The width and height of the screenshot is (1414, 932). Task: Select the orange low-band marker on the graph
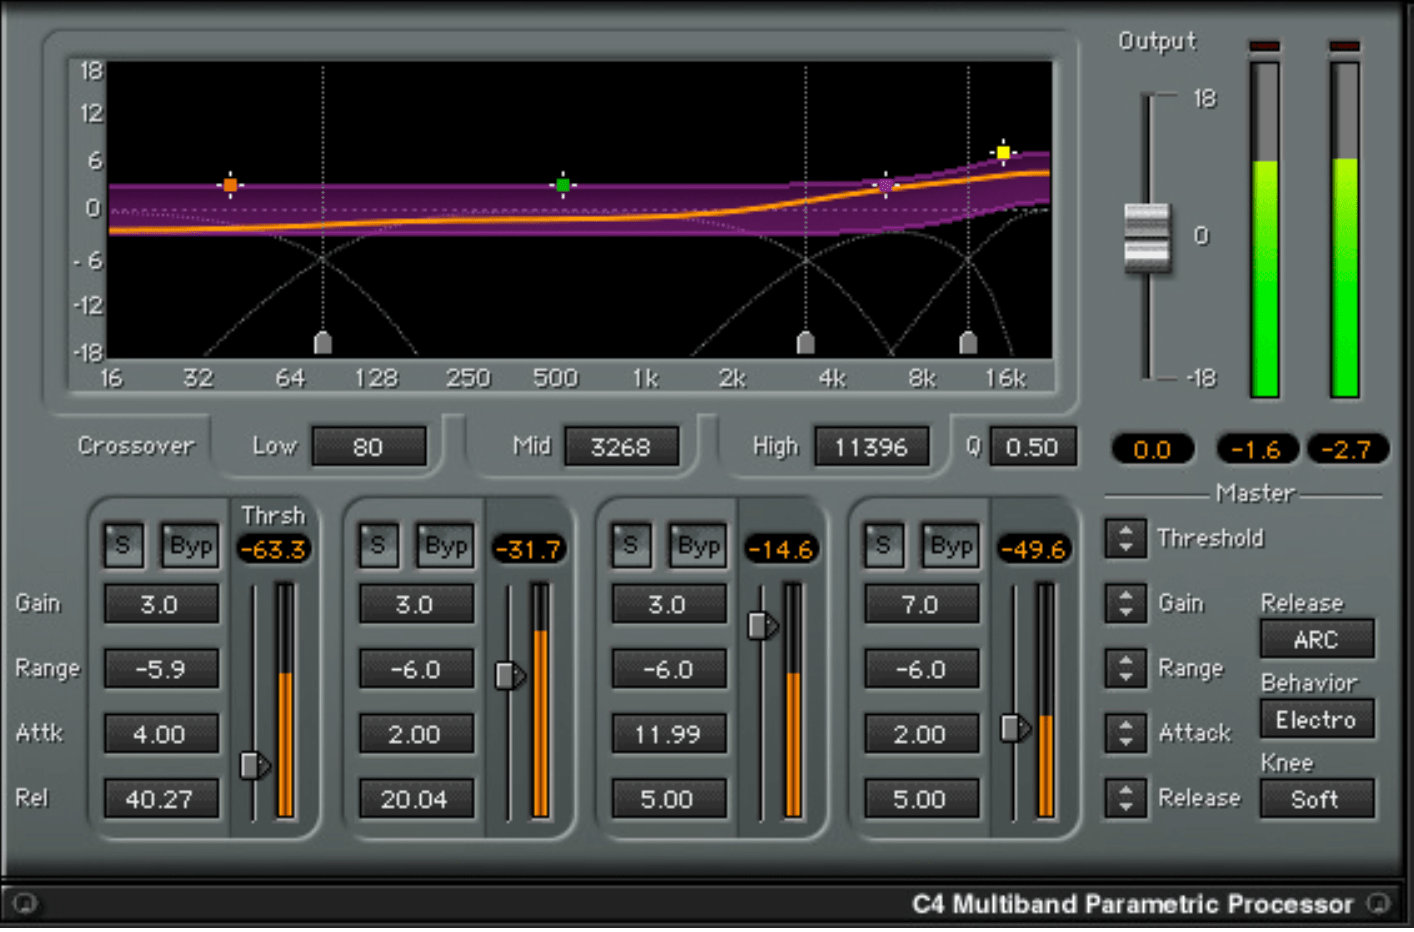(231, 184)
